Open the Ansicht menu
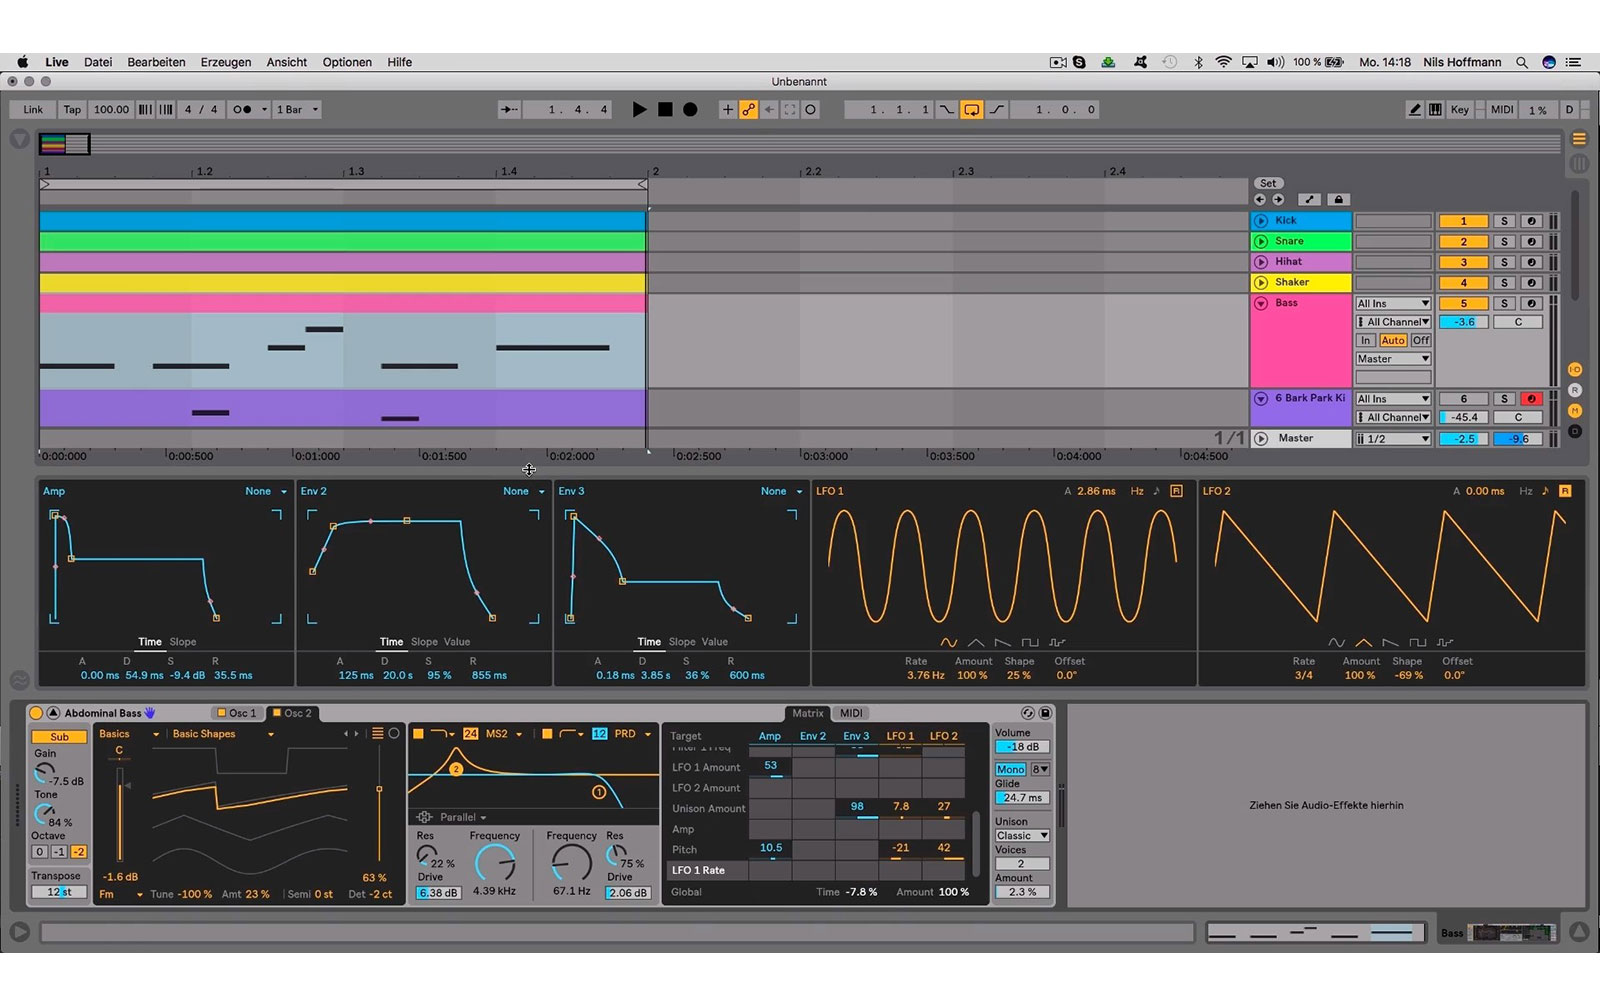This screenshot has height=1007, width=1600. tap(286, 62)
